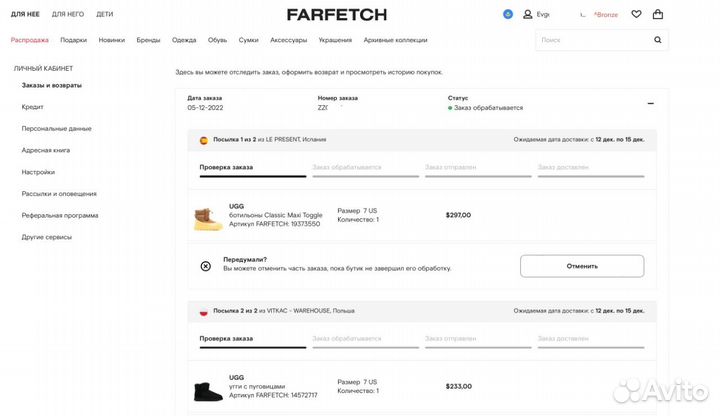Click the Poland flag icon on parcel 2
This screenshot has width=720, height=416.
[203, 311]
